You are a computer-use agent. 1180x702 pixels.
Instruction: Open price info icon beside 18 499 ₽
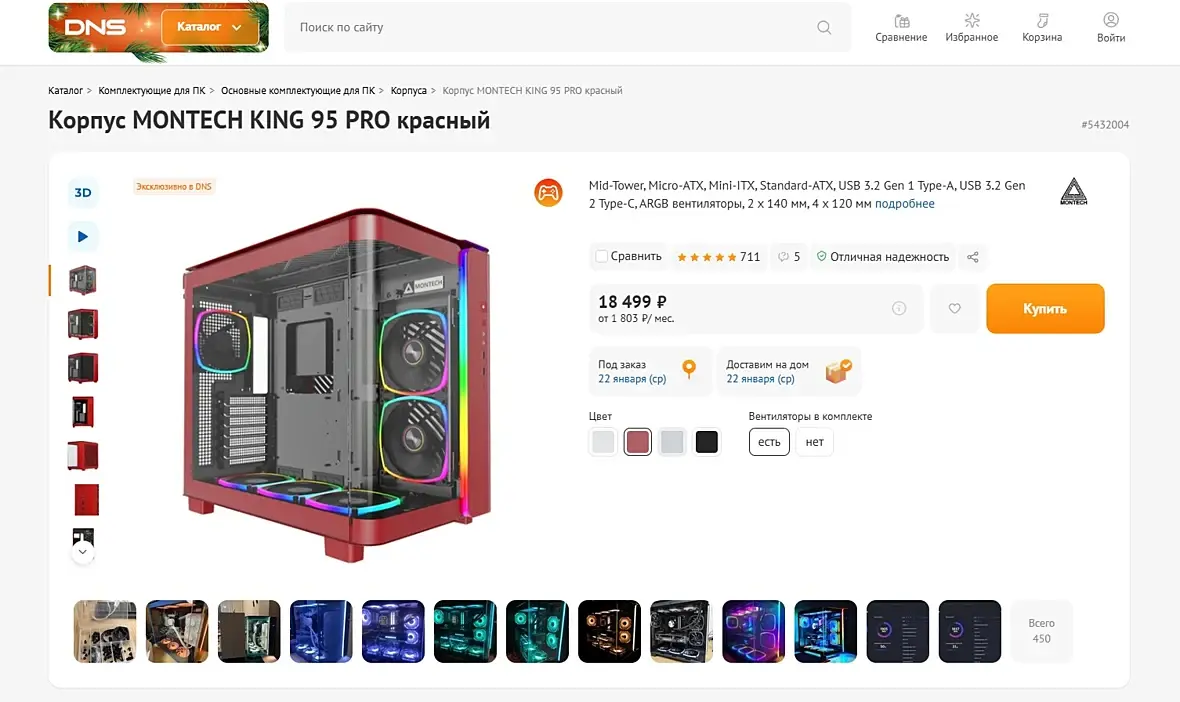click(899, 308)
